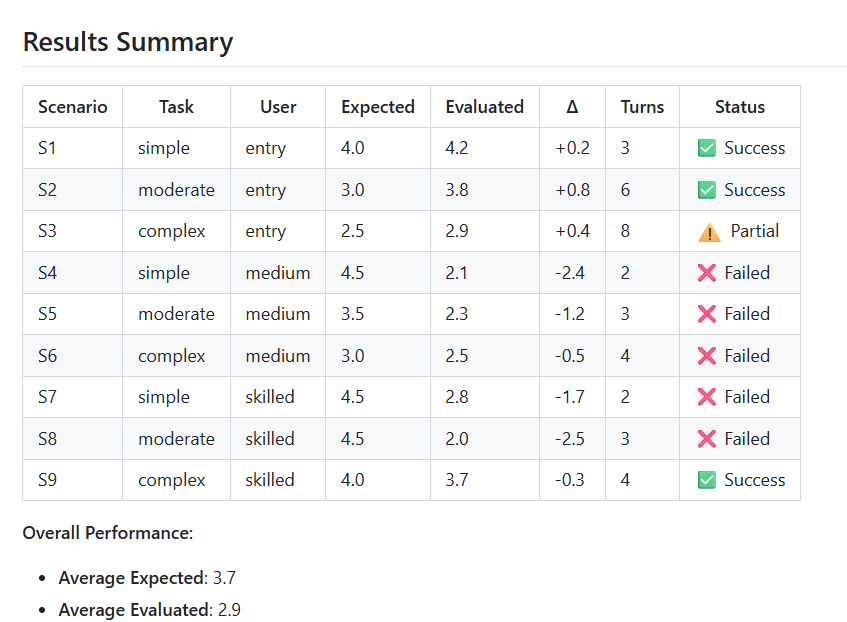Click the green checkmark icon in row S1
Viewport: 847px width, 622px height.
(707, 148)
